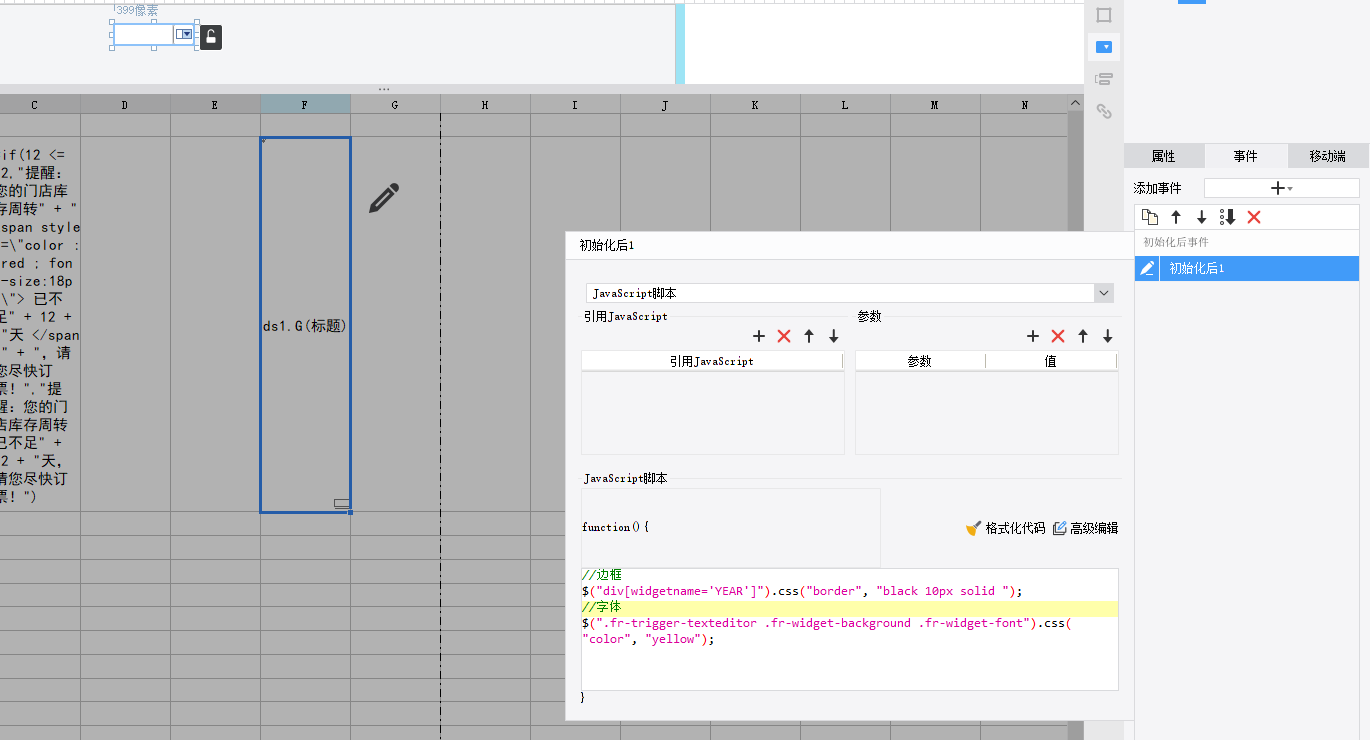Select cell containing ds1.G(标题)
Viewport: 1370px width, 740px height.
click(x=305, y=325)
